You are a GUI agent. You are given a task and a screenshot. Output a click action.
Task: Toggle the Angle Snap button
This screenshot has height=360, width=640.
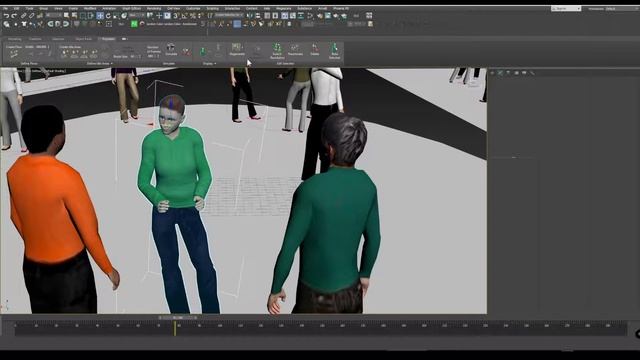184,16
